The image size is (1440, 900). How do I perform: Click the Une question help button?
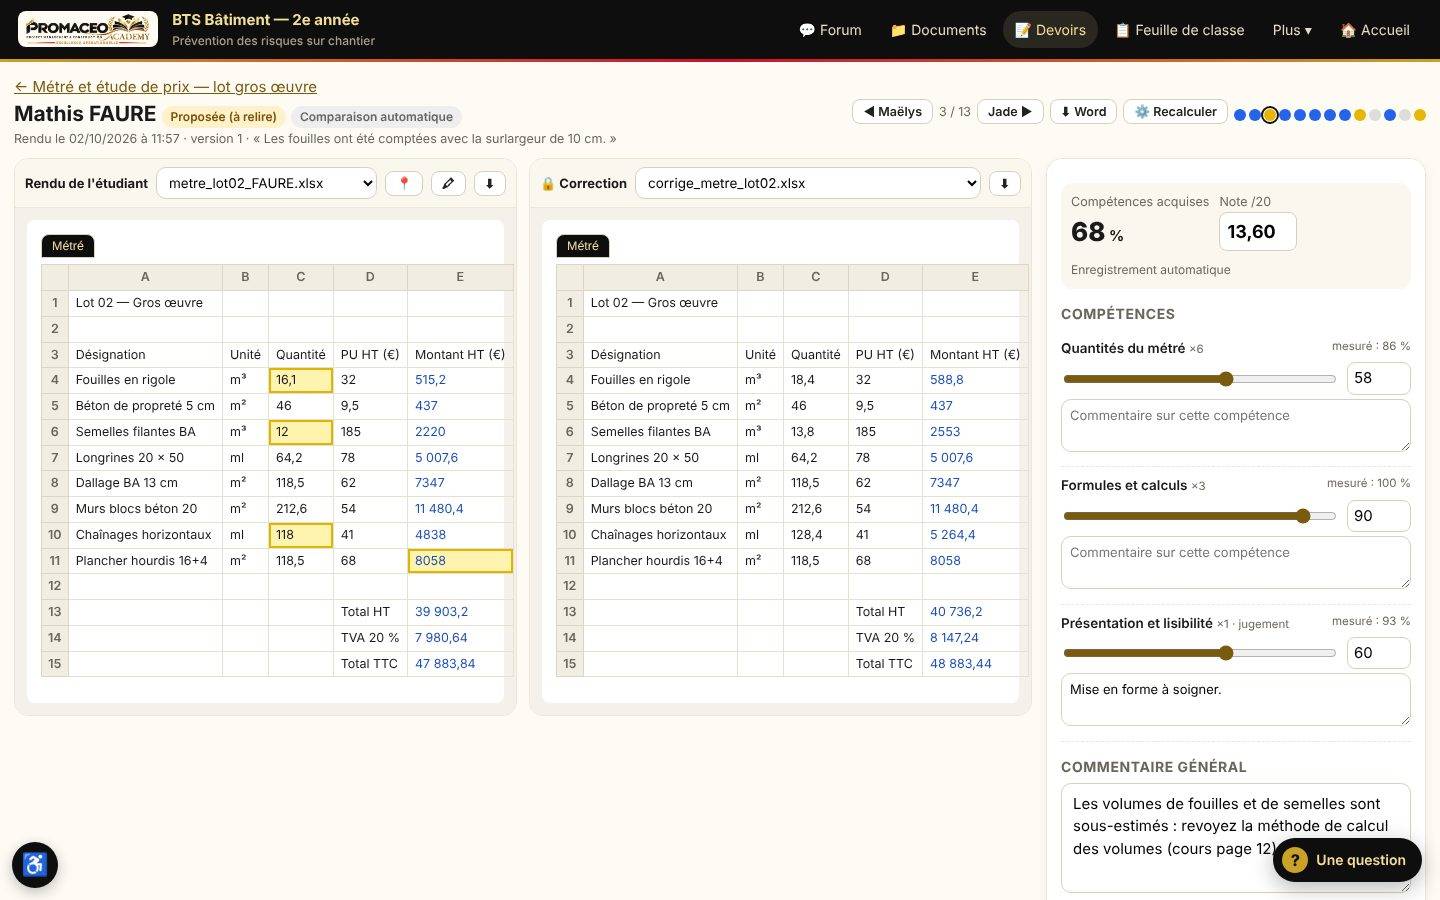(1347, 860)
